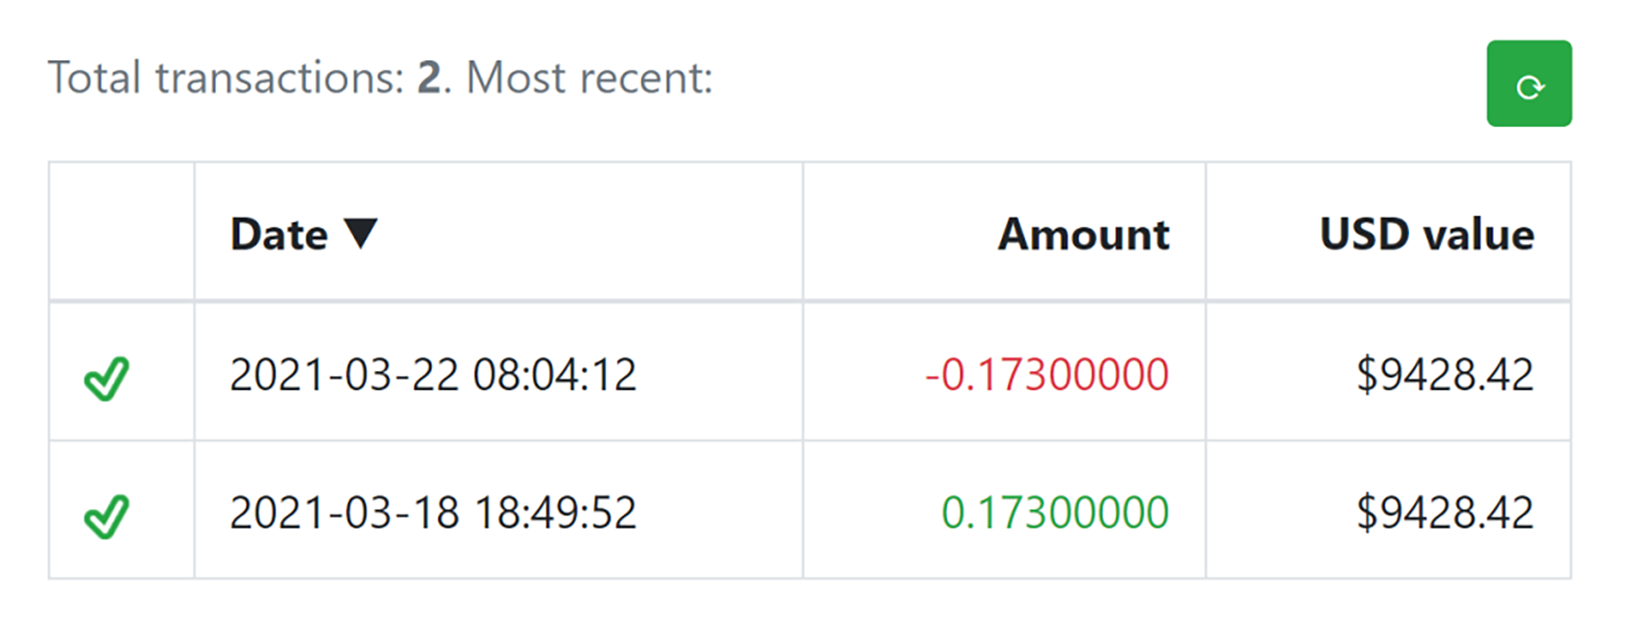Click the $9428.42 value of the March 22 row
This screenshot has width=1625, height=630.
tap(1444, 376)
